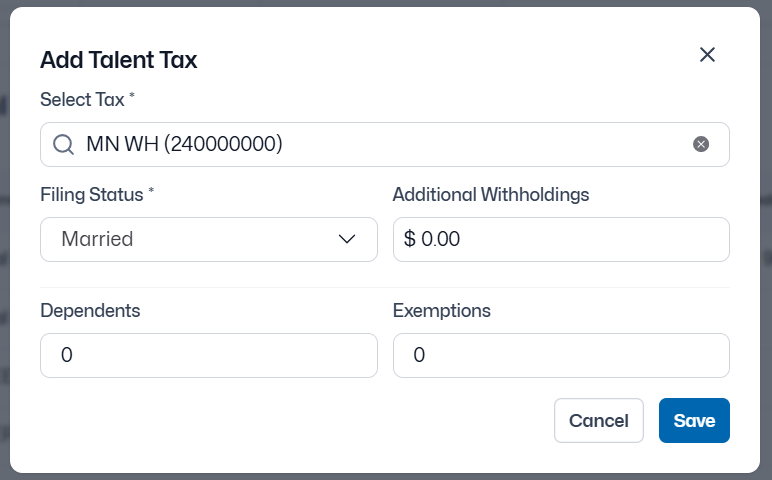The image size is (772, 480).
Task: Clear the selected MN WH tax
Action: point(701,144)
